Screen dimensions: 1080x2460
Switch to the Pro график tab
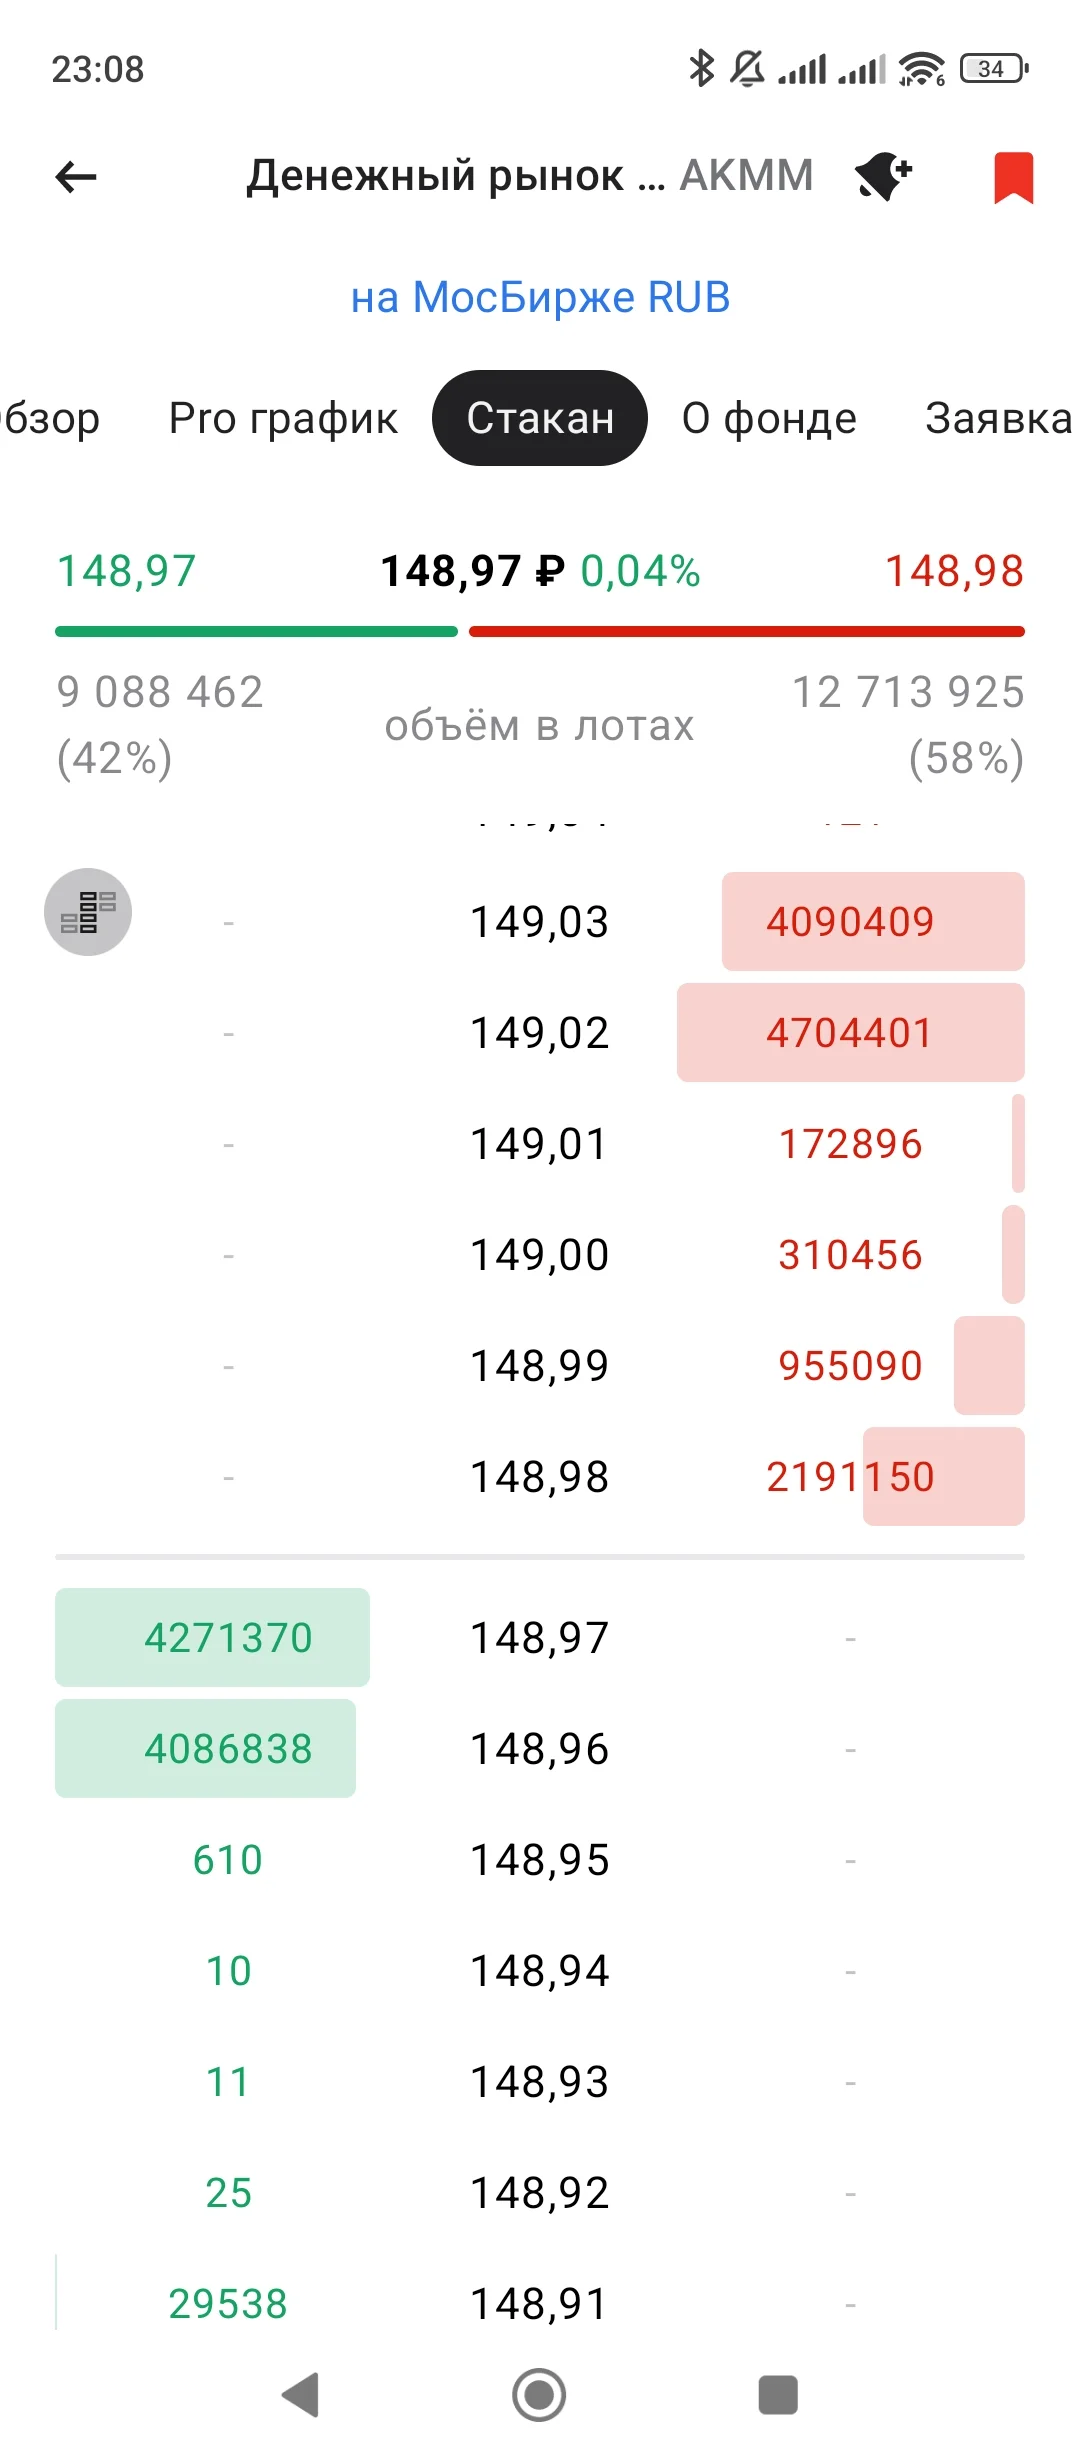coord(283,418)
